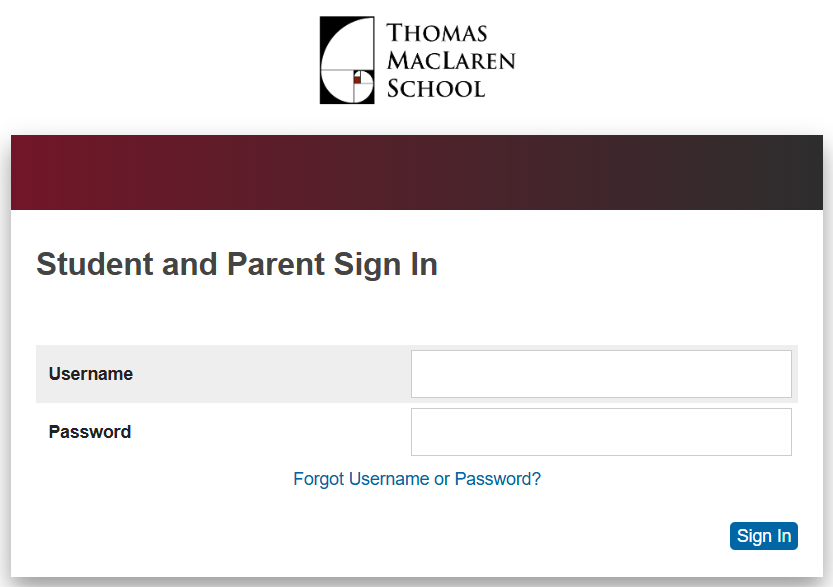Screen dimensions: 833x587
Task: Select the Student and Parent Sign In heading
Action: coord(236,264)
